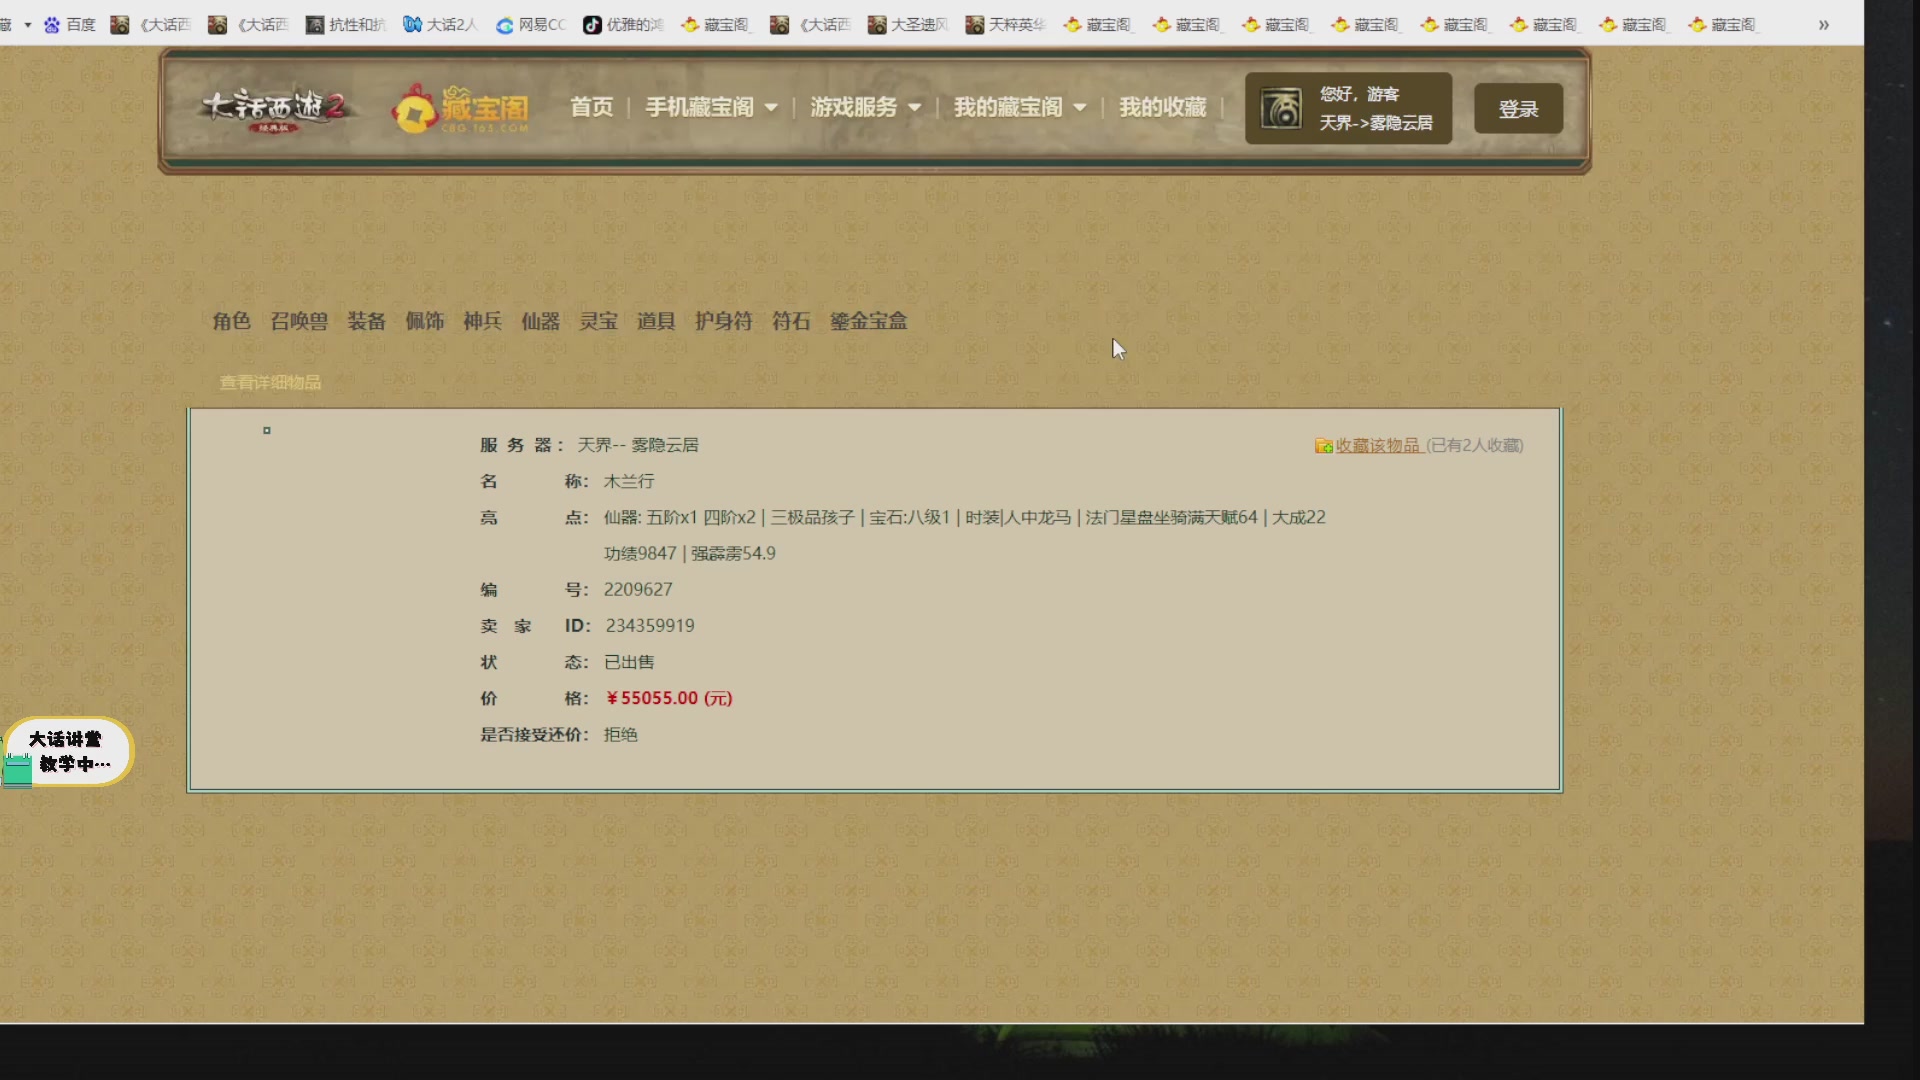This screenshot has width=1920, height=1080.
Task: Click the text 功绩9847 in highlights
Action: [x=640, y=553]
